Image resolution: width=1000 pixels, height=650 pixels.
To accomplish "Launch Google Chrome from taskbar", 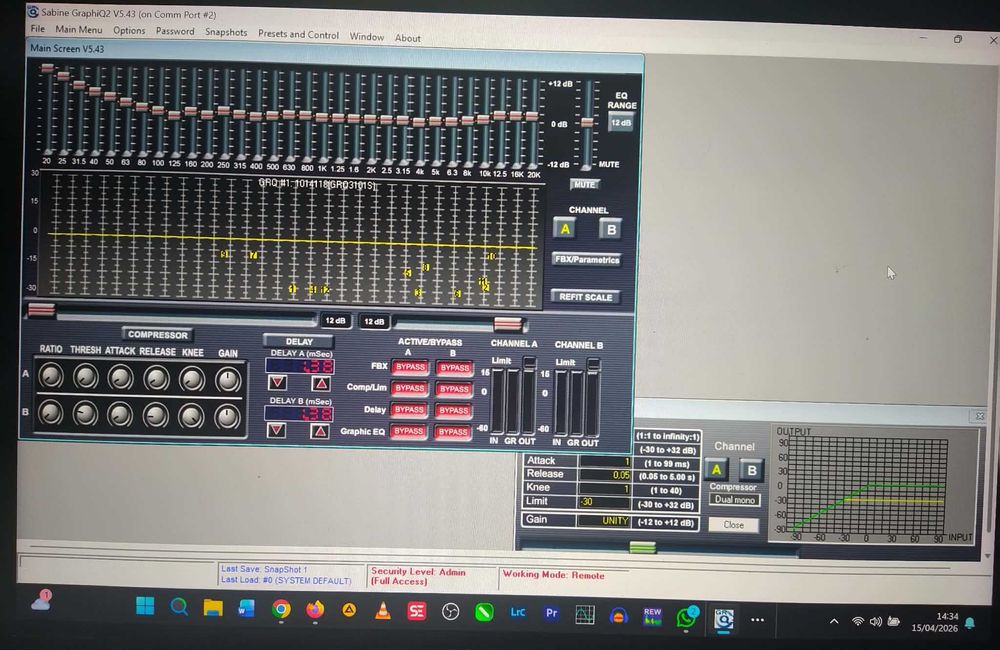I will point(281,610).
